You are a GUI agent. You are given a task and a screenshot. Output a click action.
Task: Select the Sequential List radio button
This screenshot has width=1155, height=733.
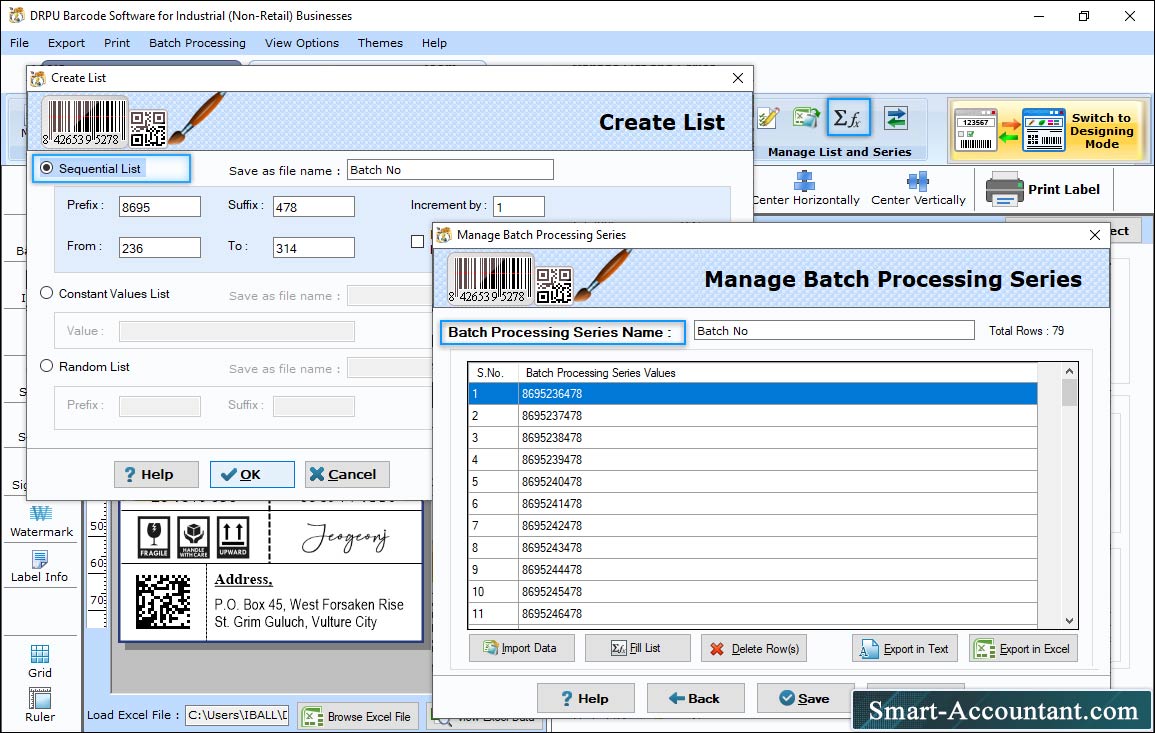[x=46, y=168]
